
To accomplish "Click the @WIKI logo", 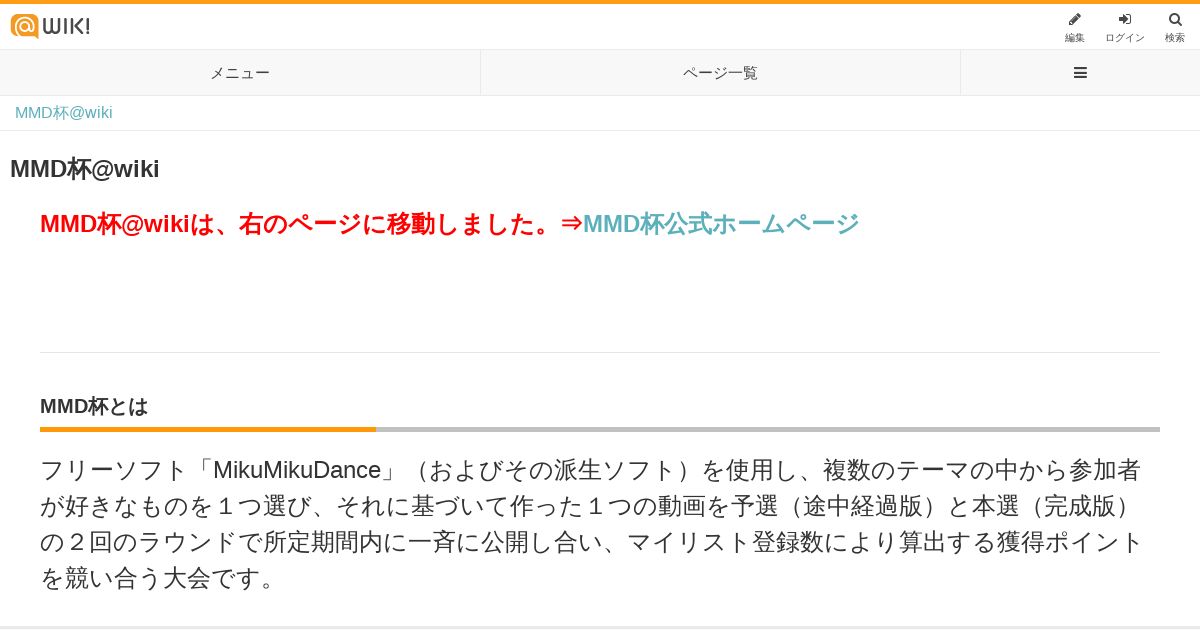I will click(x=50, y=26).
